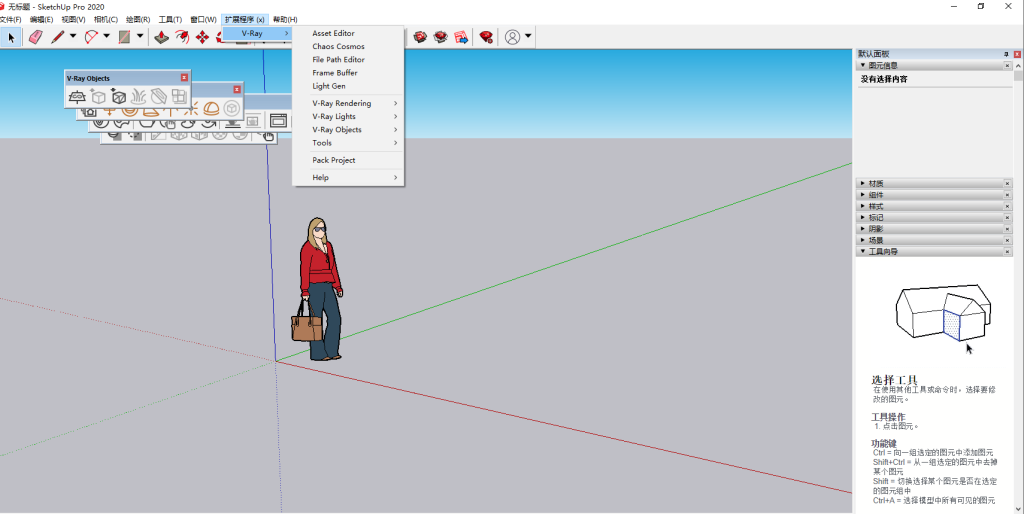The width and height of the screenshot is (1024, 514).
Task: Click the woman figure in the viewport
Action: click(321, 290)
